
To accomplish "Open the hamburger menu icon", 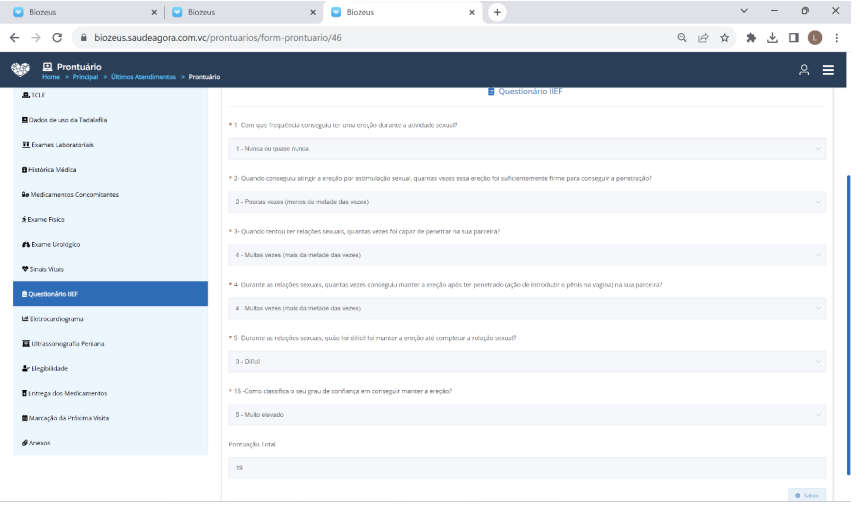I will (828, 70).
